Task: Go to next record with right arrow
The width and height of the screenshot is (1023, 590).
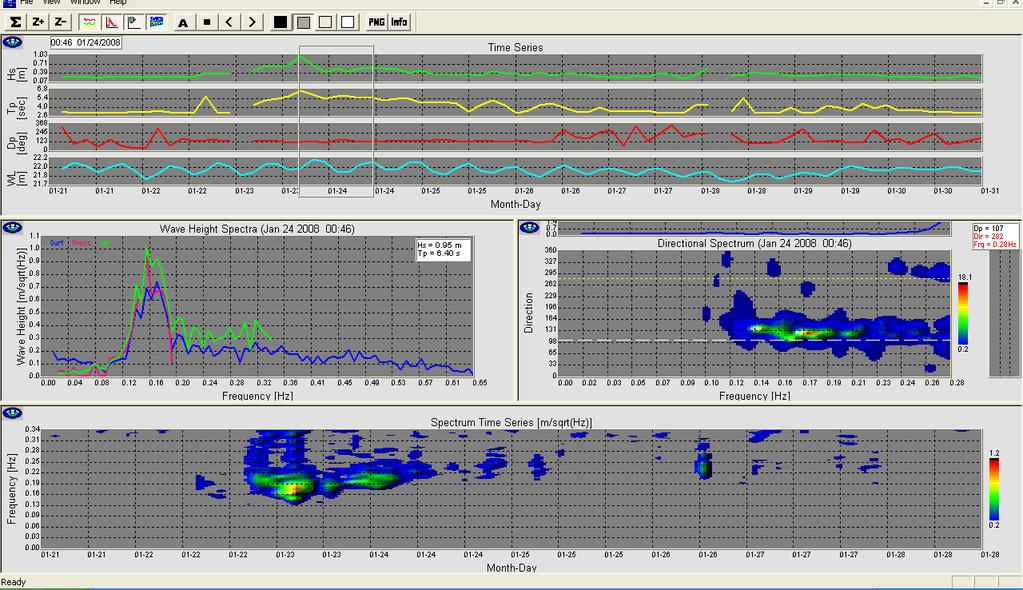Action: pyautogui.click(x=252, y=22)
